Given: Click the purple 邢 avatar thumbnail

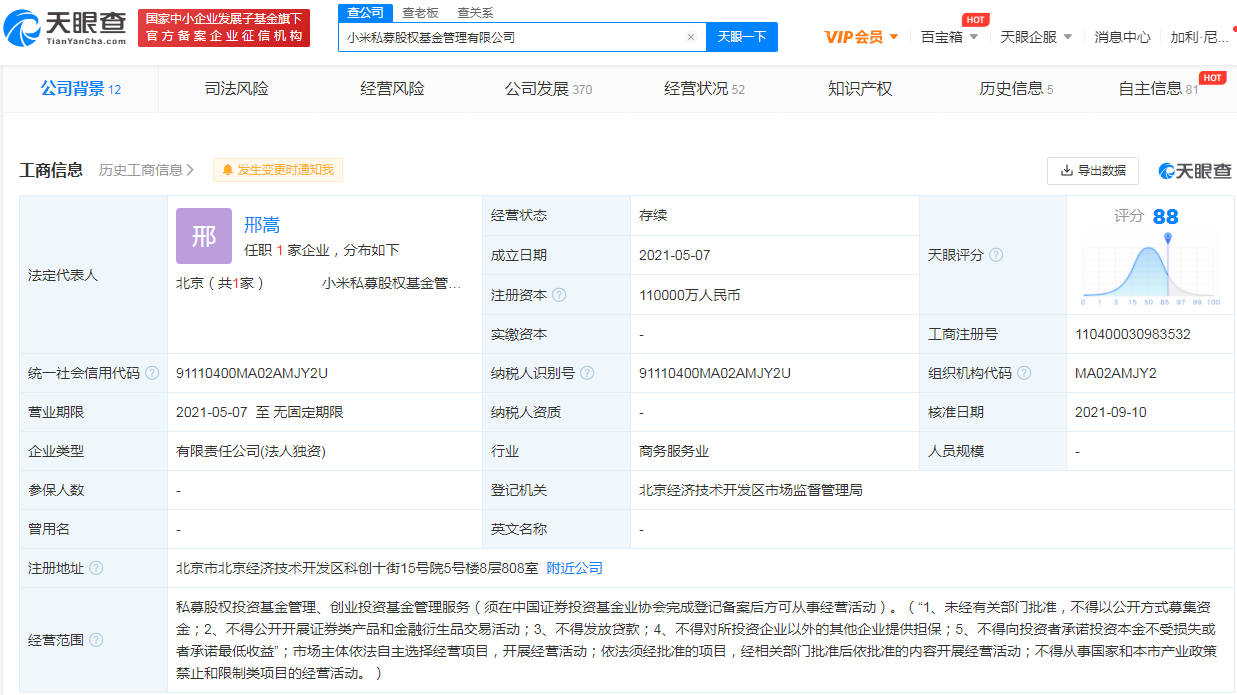Looking at the screenshot, I should click(204, 236).
